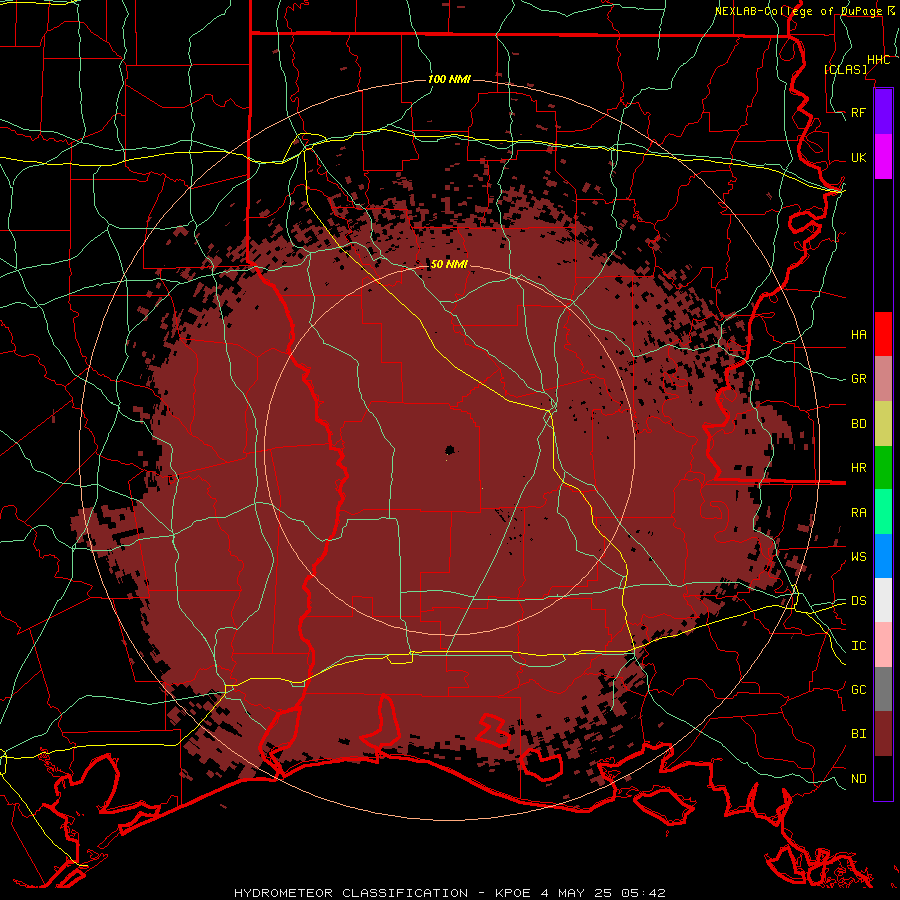
Task: Click the GR pink-brown legend swatch
Action: 883,379
